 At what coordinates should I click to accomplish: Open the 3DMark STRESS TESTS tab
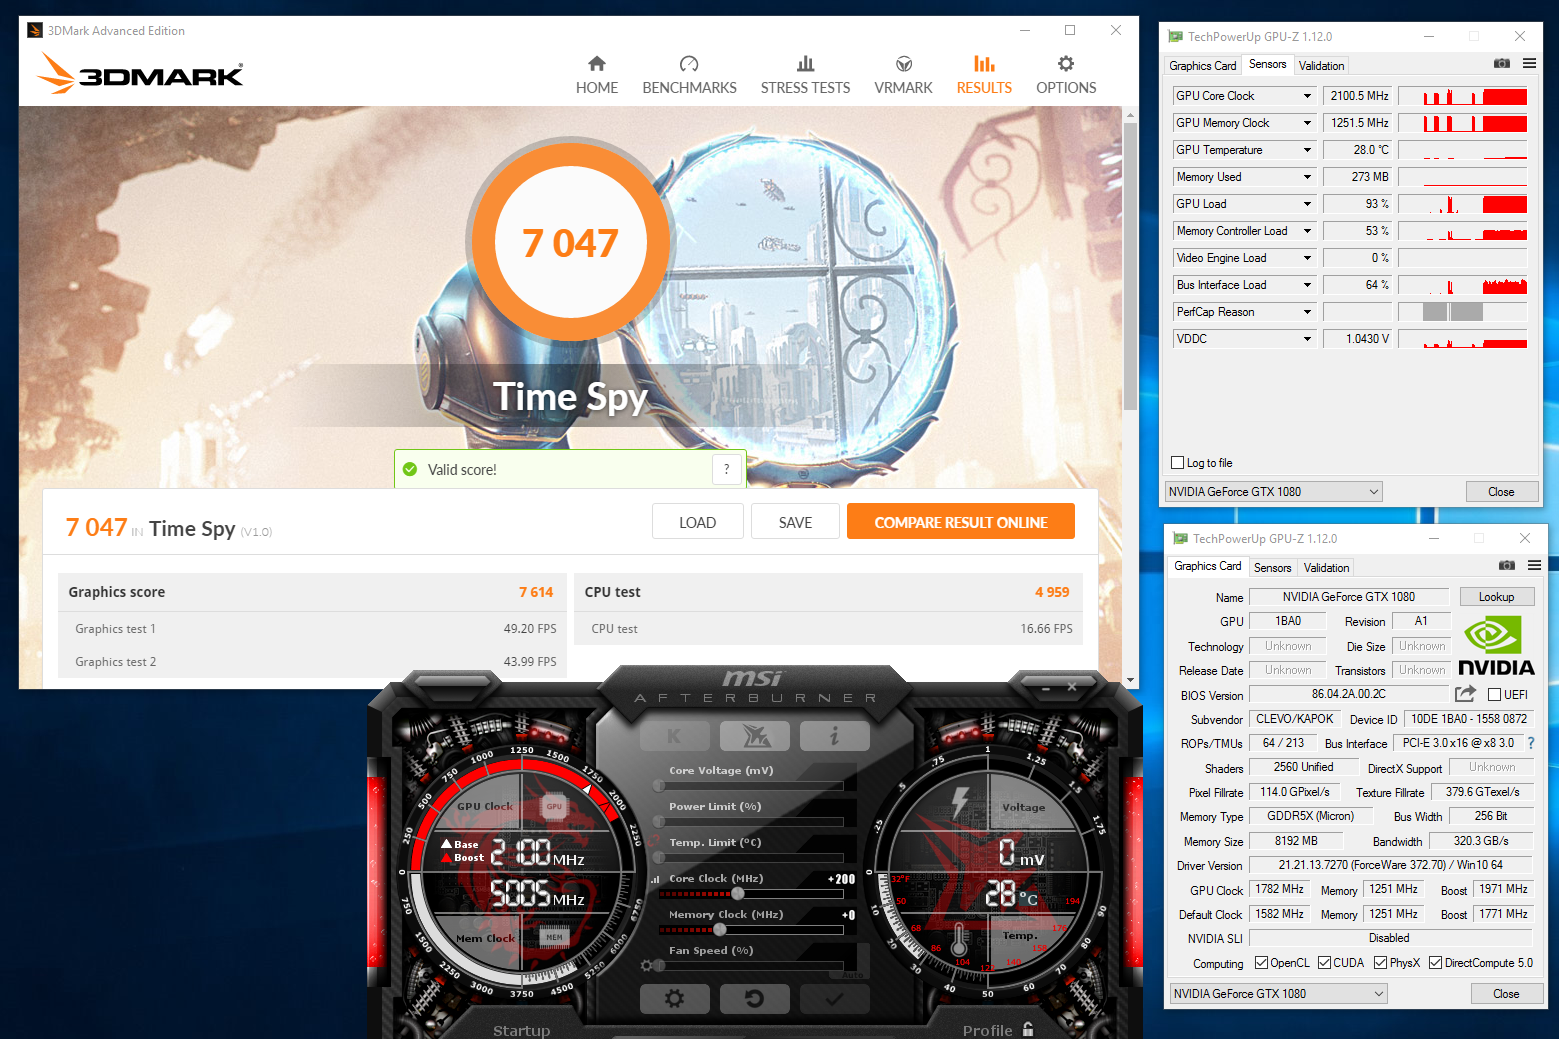point(805,76)
